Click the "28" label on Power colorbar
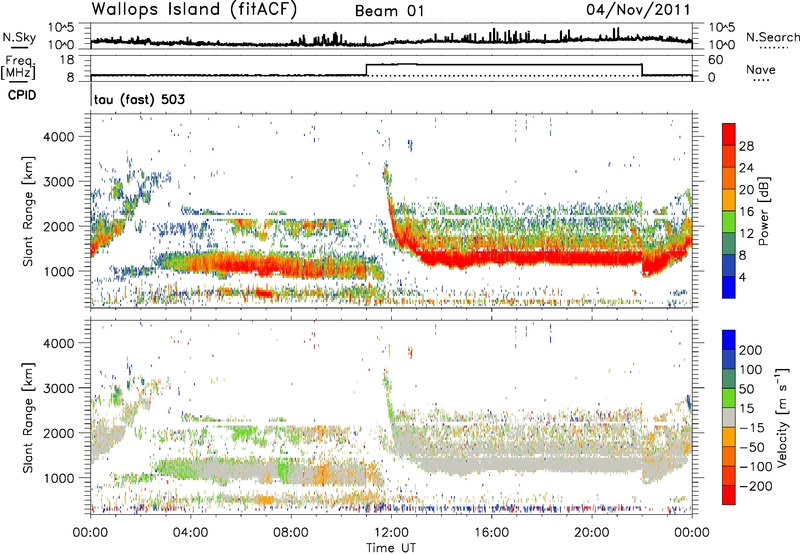Image resolution: width=800 pixels, height=554 pixels. (746, 146)
